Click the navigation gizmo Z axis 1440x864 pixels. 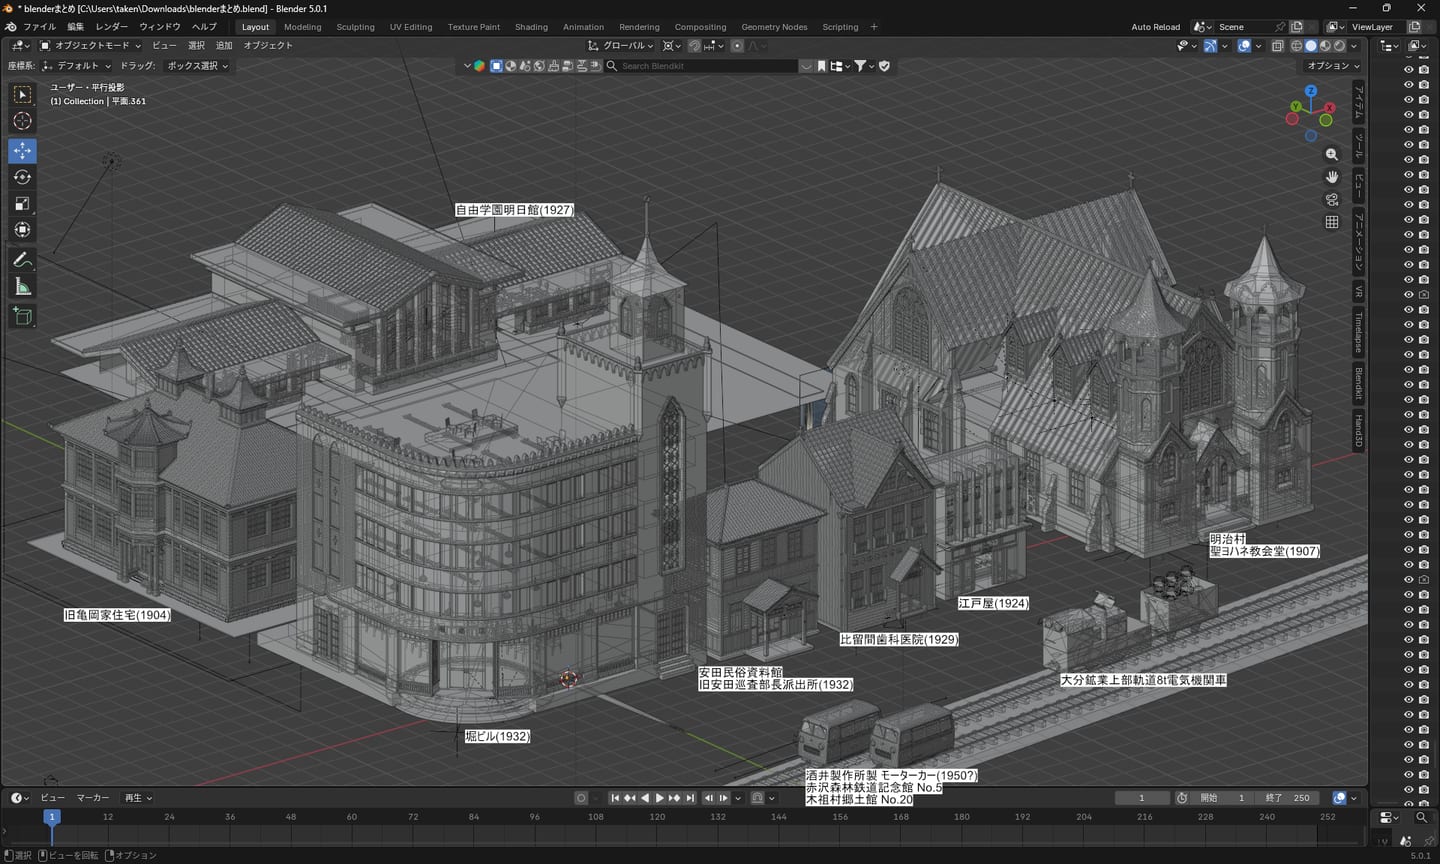pos(1310,91)
